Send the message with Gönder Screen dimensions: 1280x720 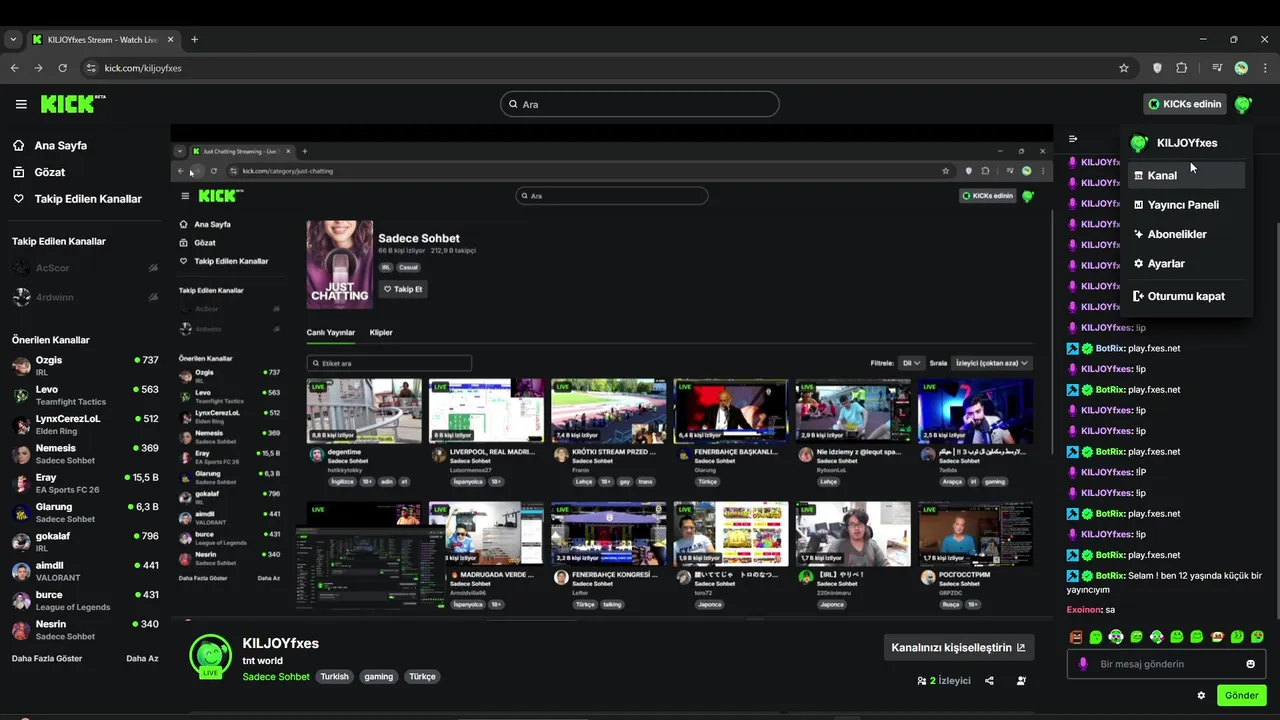point(1242,695)
